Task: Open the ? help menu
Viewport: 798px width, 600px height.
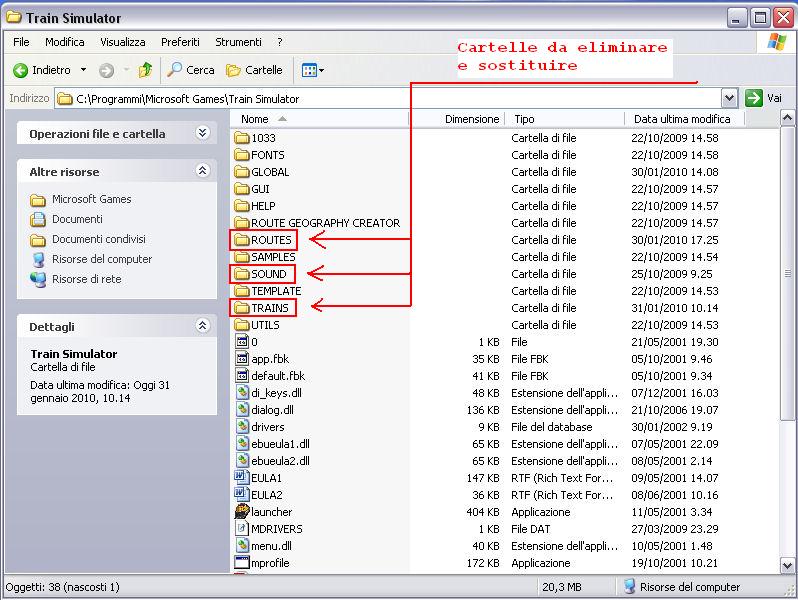Action: pos(279,42)
